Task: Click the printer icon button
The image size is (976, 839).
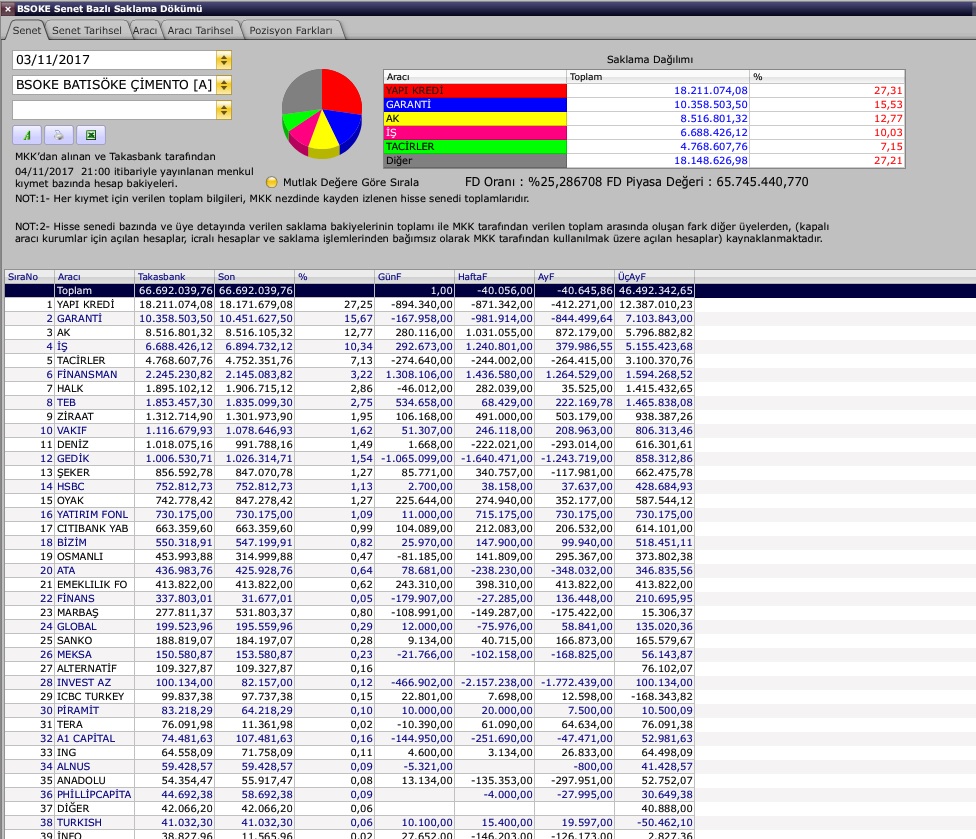Action: coord(59,135)
